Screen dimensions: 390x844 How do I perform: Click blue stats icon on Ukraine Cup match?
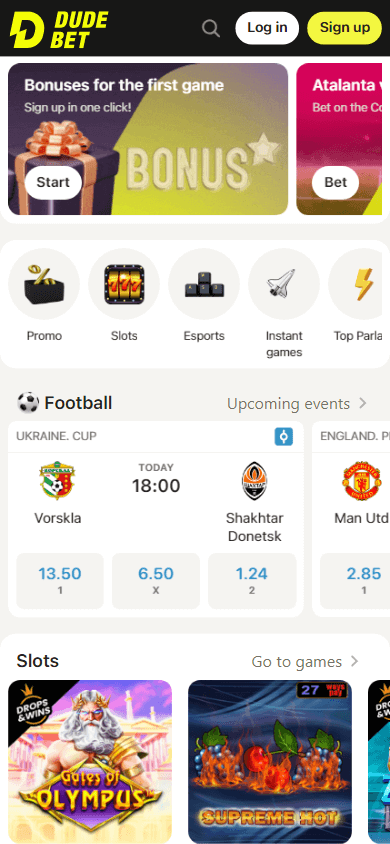tap(284, 436)
